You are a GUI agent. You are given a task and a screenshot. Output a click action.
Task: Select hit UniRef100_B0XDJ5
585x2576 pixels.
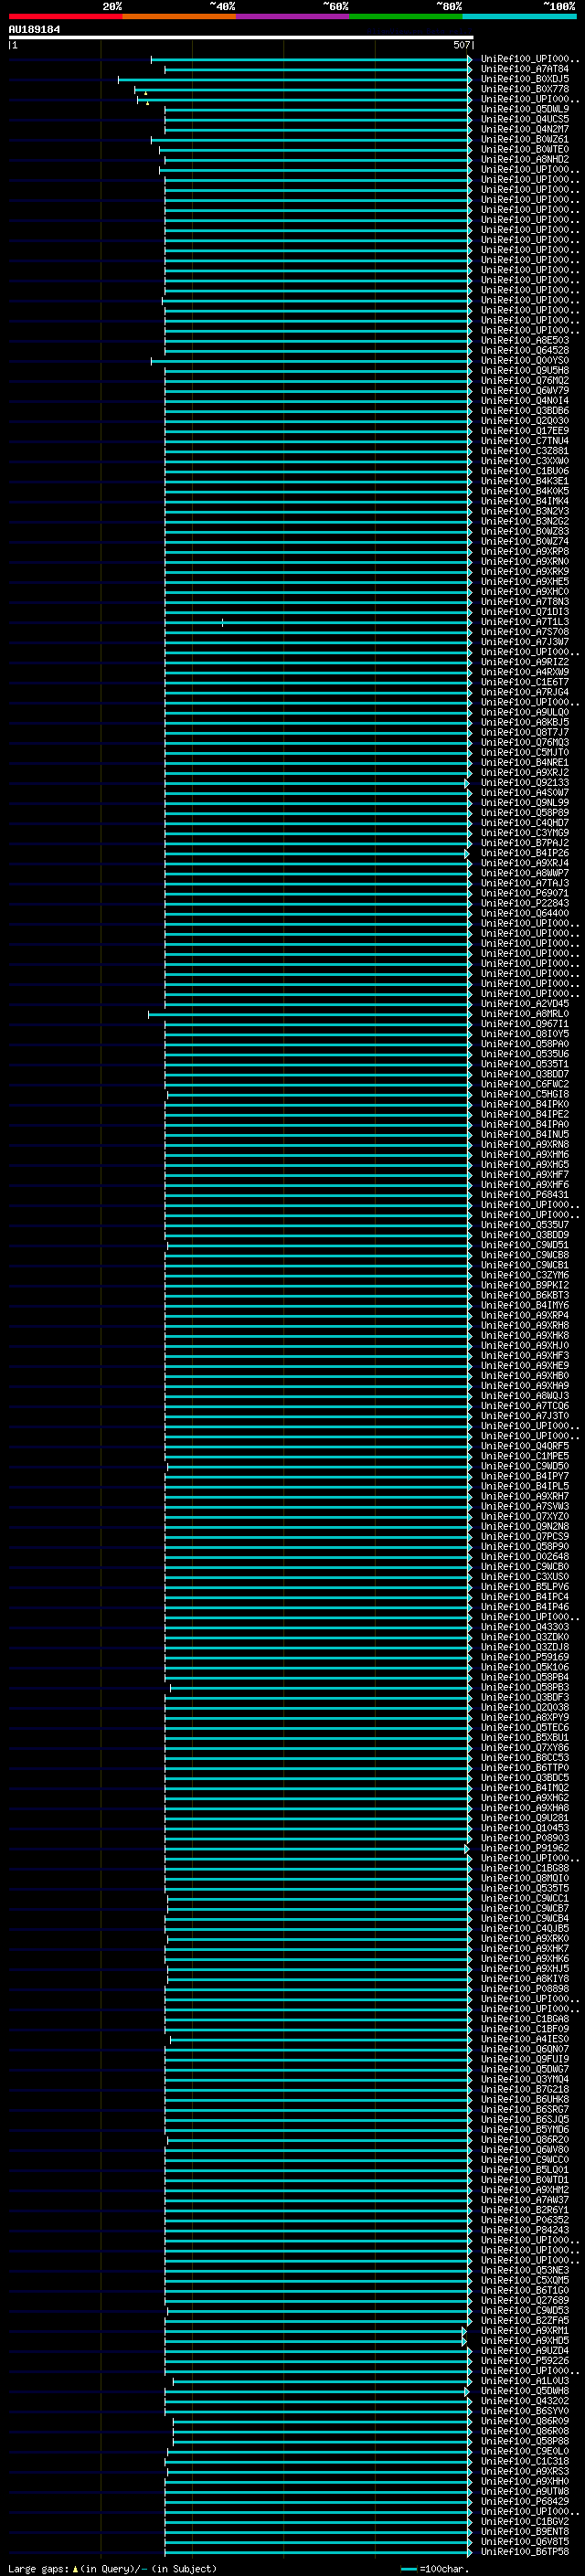click(524, 79)
